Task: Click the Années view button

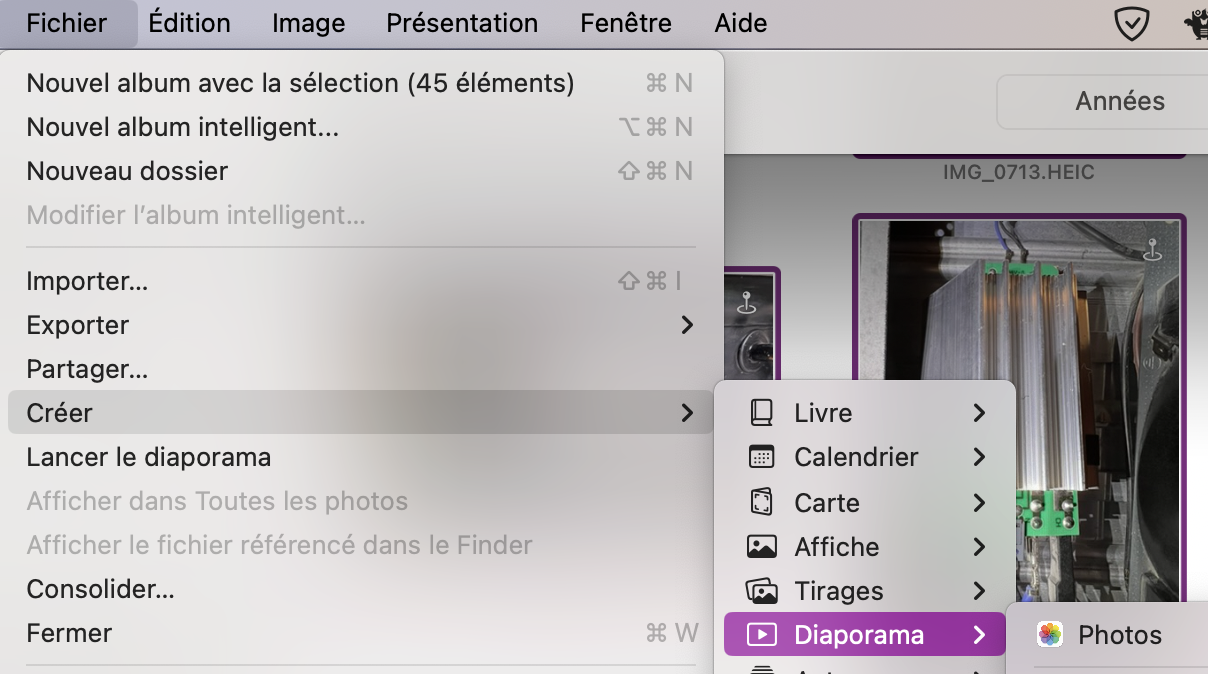Action: (1119, 101)
